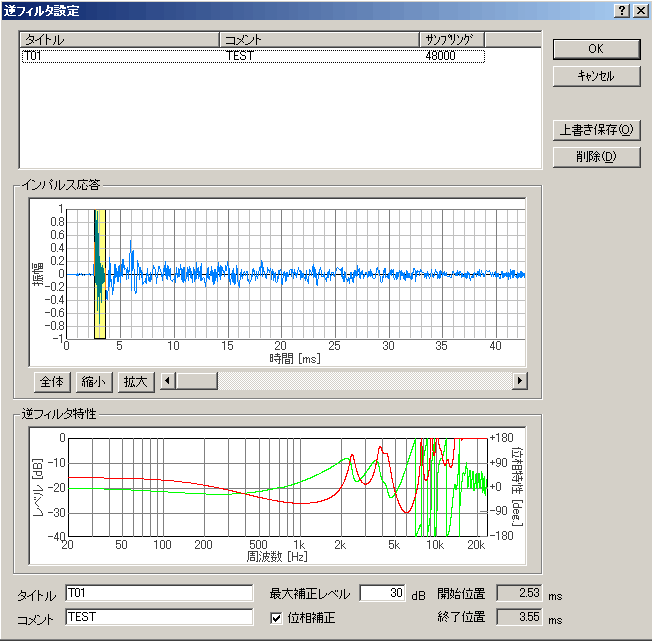Close the 逆フィルタ設定 dialog
Image resolution: width=652 pixels, height=641 pixels.
(x=641, y=11)
